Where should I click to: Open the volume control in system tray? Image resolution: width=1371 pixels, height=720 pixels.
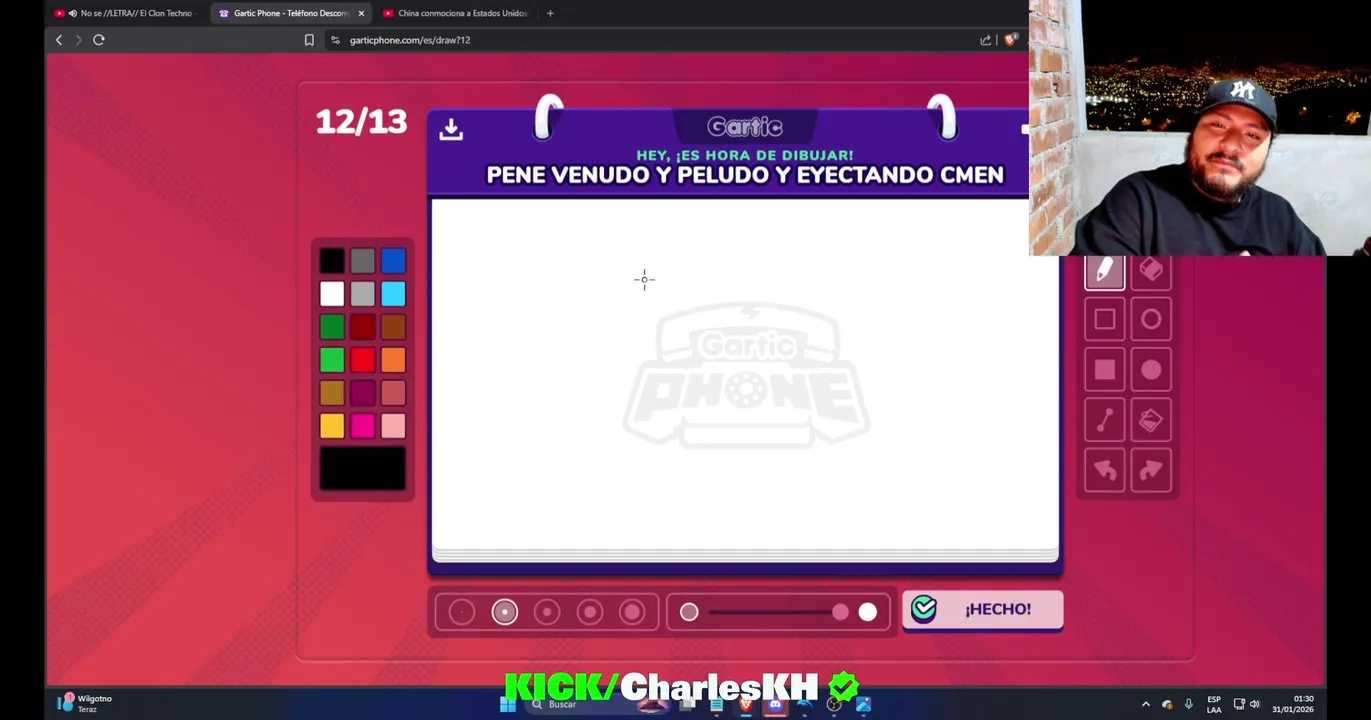[1255, 704]
